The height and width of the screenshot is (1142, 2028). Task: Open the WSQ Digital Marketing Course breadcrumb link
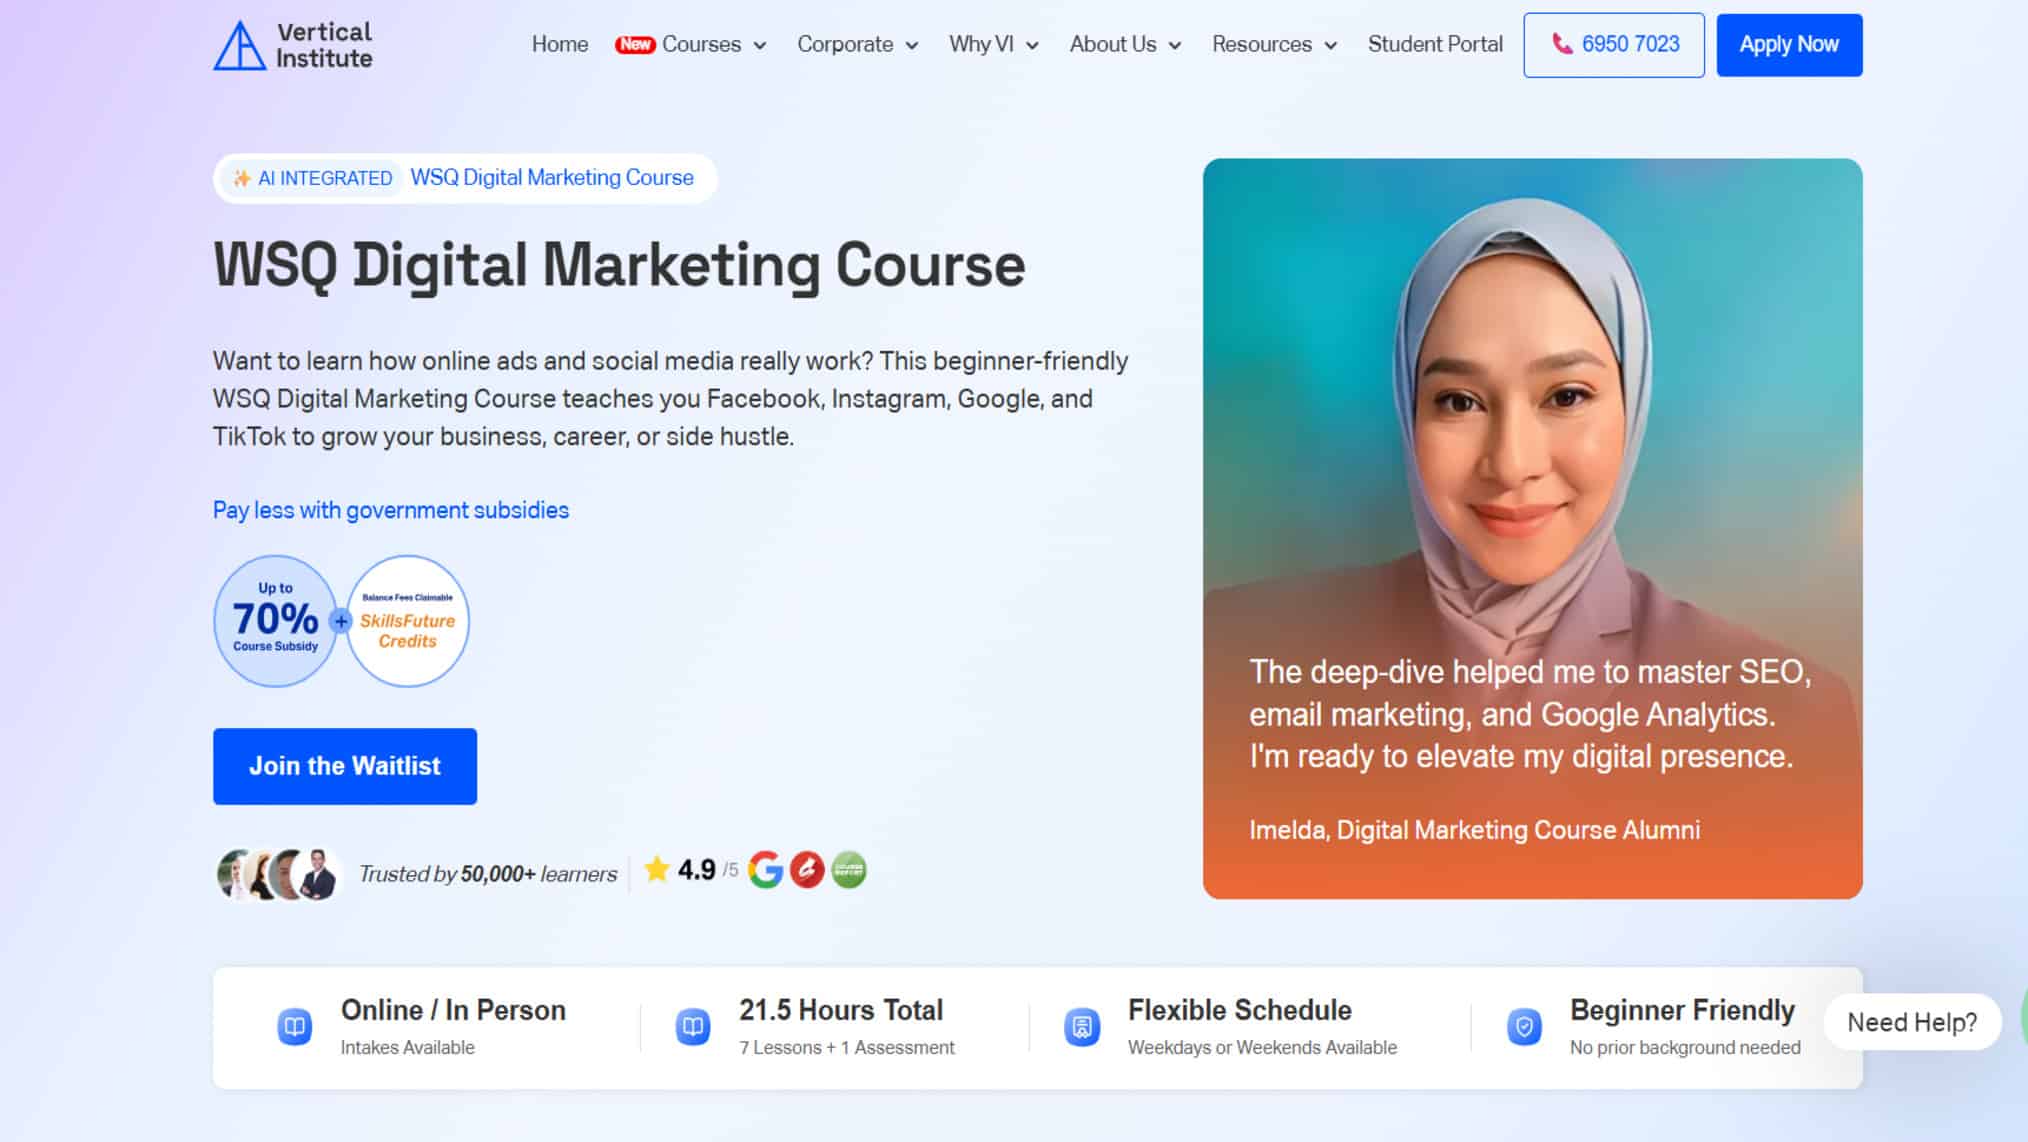coord(552,178)
